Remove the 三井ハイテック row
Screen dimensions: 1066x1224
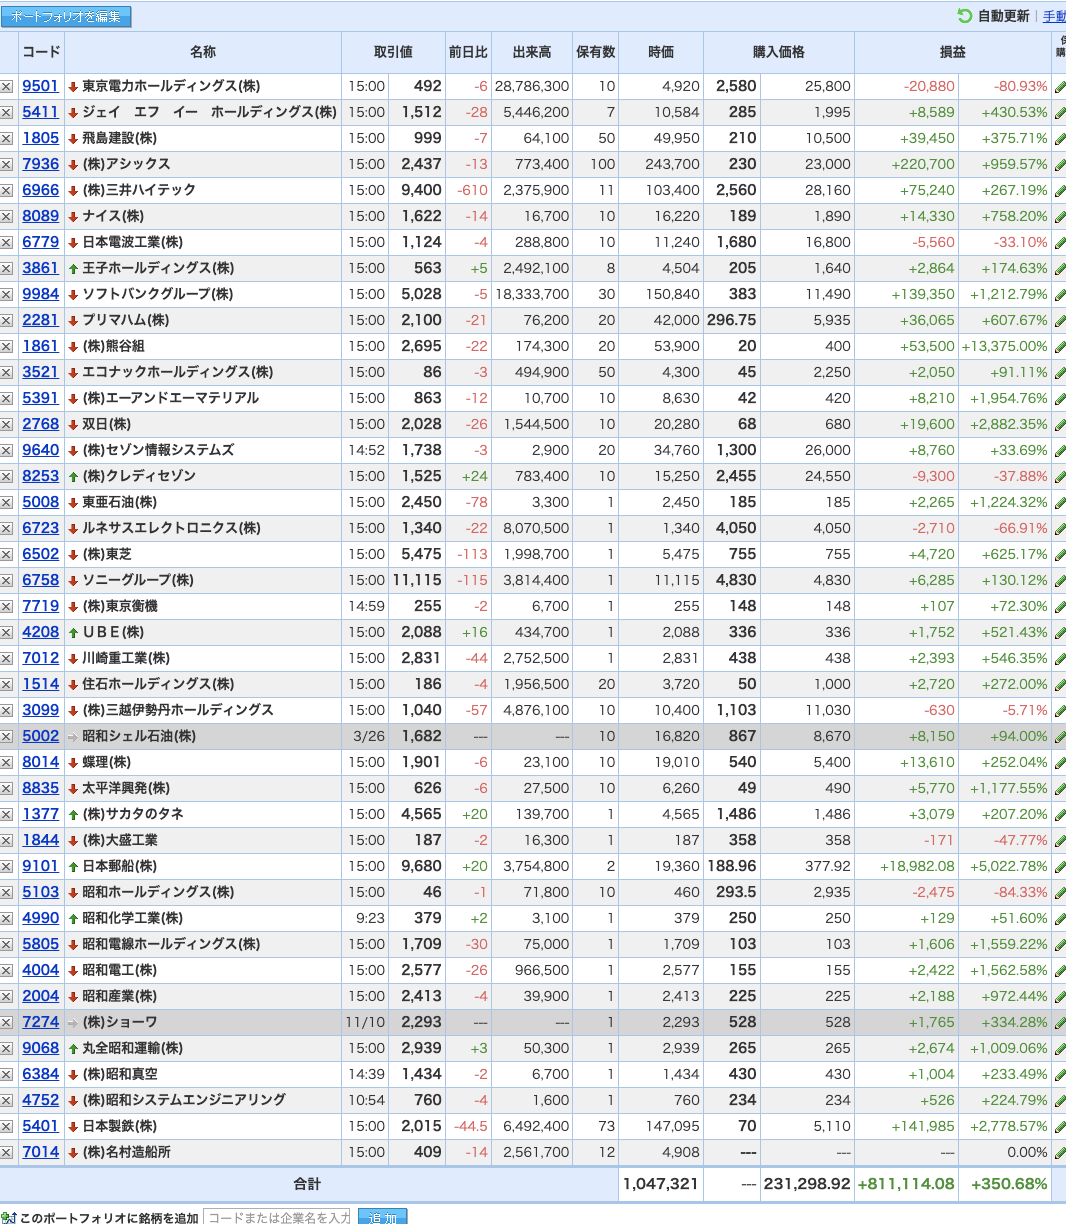coord(7,191)
